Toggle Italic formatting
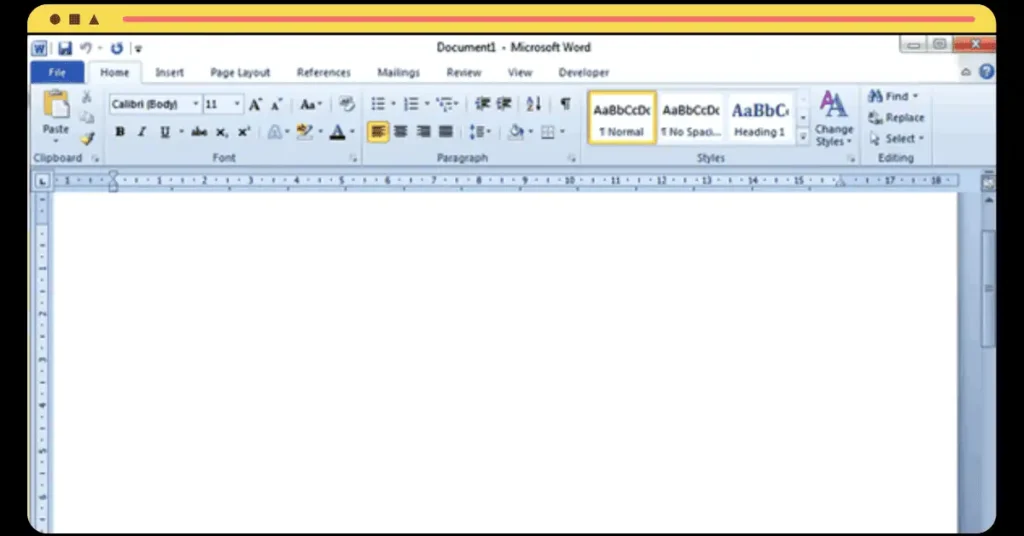Screen dimensions: 1024x536 tap(142, 132)
